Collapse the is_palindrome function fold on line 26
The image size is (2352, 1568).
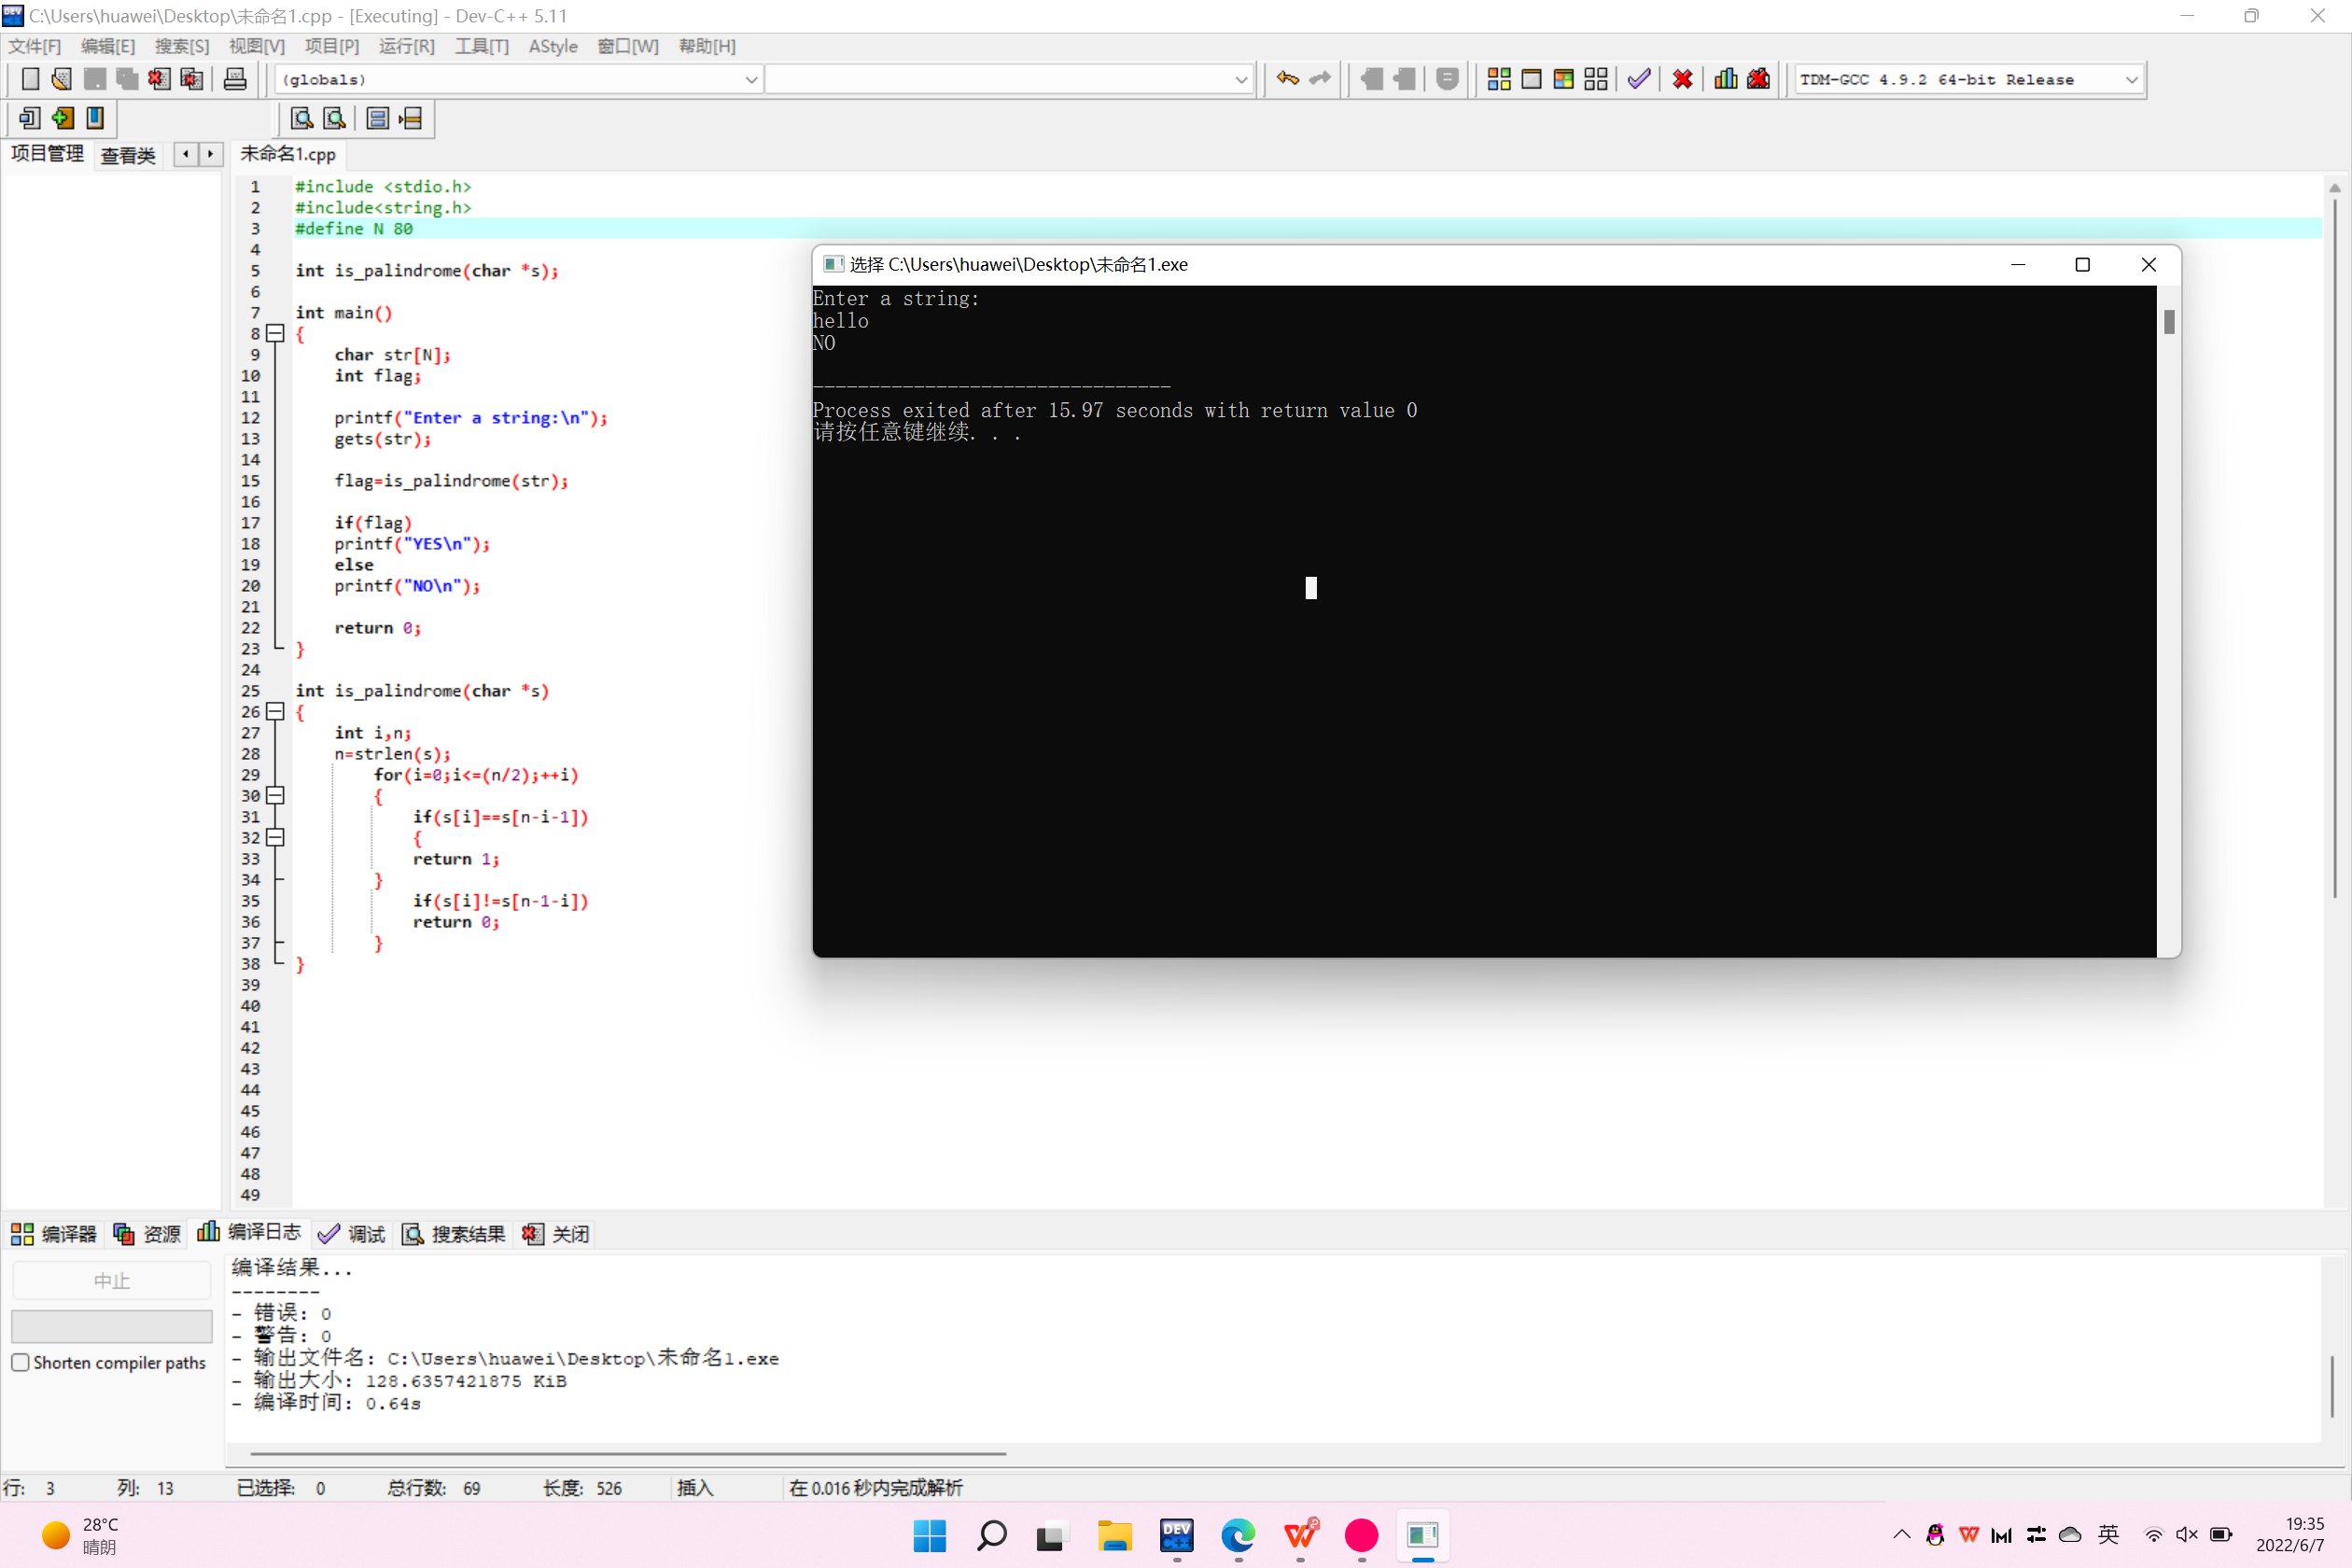tap(276, 711)
